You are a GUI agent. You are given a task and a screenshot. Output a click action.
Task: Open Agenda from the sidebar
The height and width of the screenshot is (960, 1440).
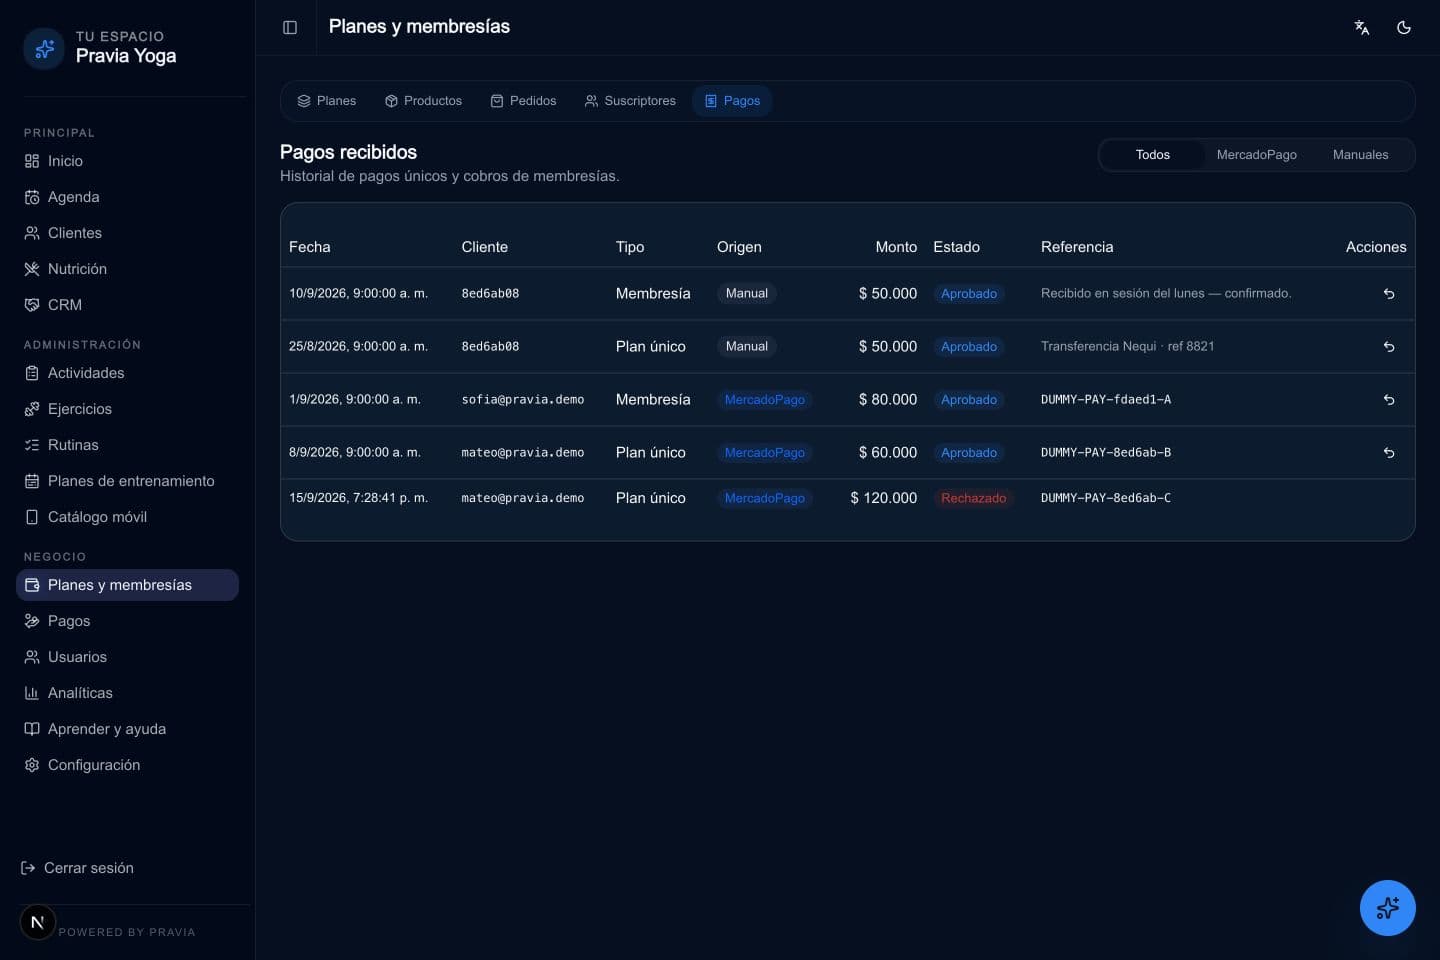coord(127,197)
